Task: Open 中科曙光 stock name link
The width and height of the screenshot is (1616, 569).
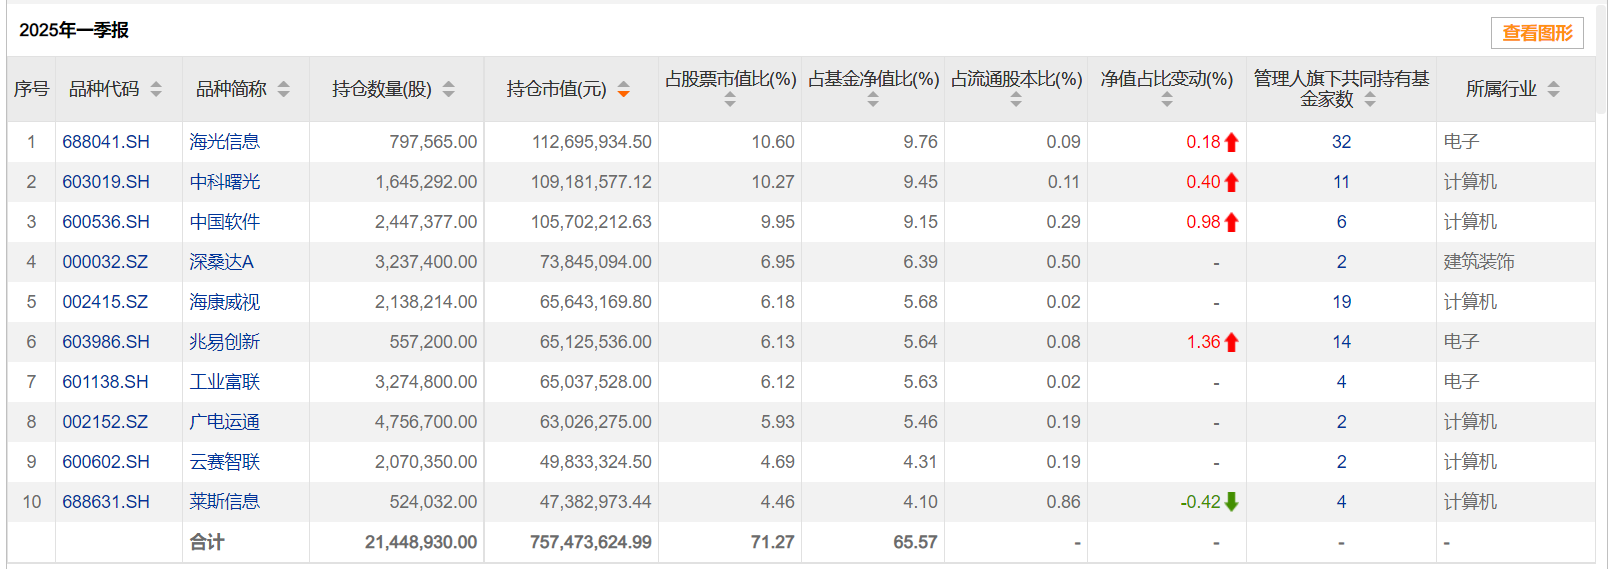Action: pyautogui.click(x=225, y=182)
